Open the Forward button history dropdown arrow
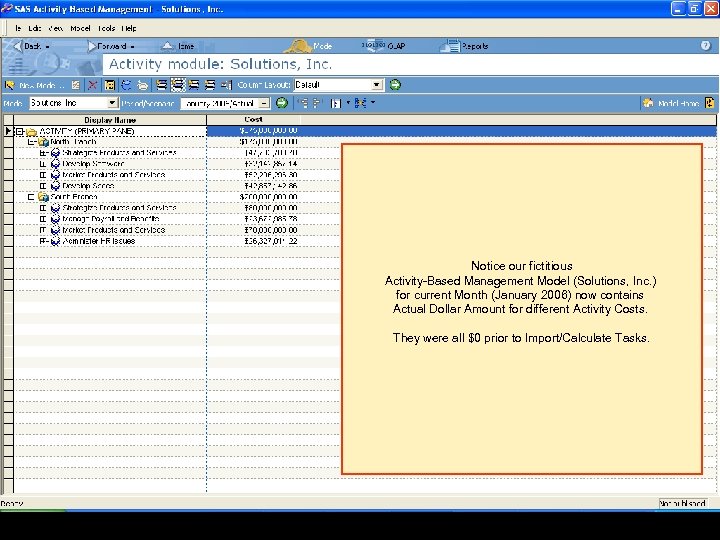 132,46
